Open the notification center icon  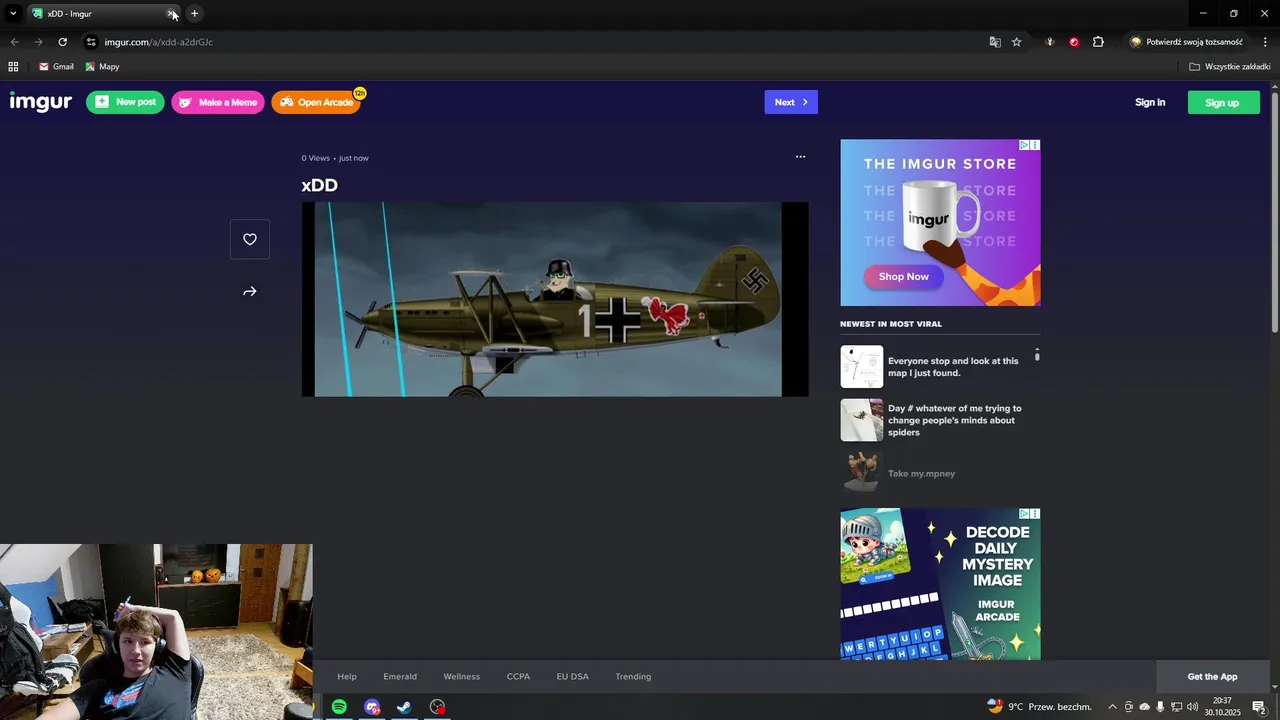tap(1259, 707)
